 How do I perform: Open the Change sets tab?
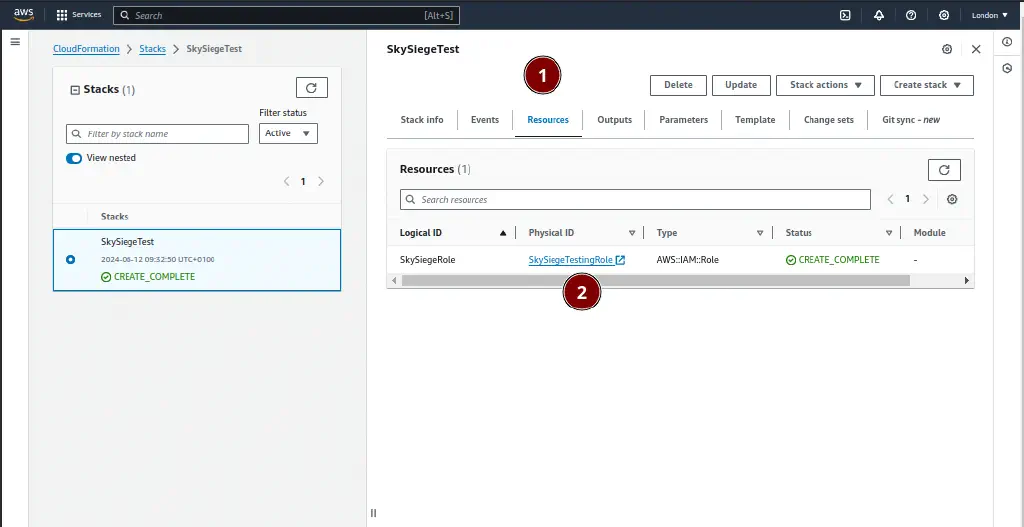pos(828,120)
